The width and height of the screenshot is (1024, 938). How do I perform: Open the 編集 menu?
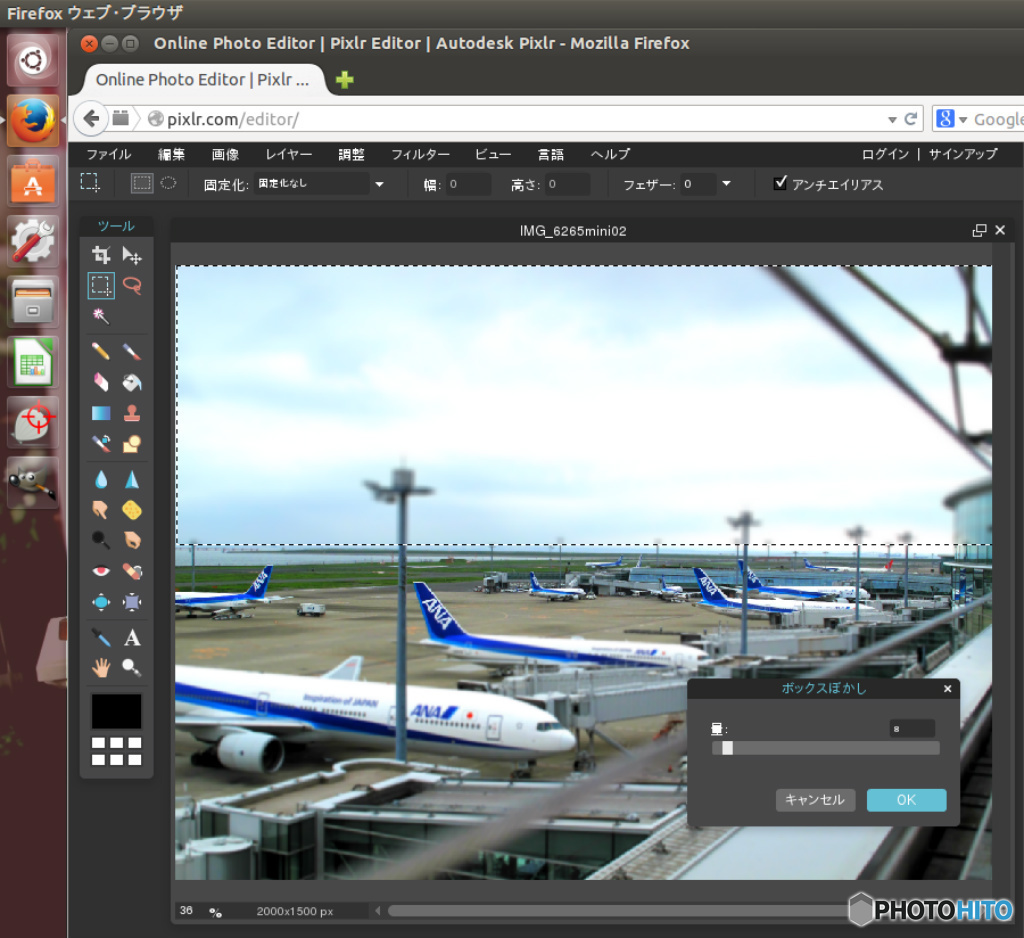[171, 154]
